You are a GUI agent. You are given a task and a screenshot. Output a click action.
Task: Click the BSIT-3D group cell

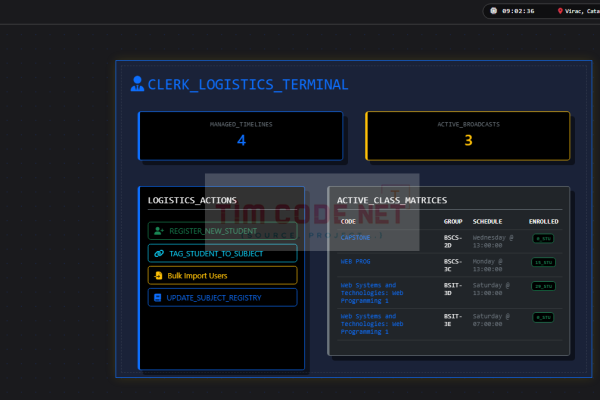tap(453, 289)
